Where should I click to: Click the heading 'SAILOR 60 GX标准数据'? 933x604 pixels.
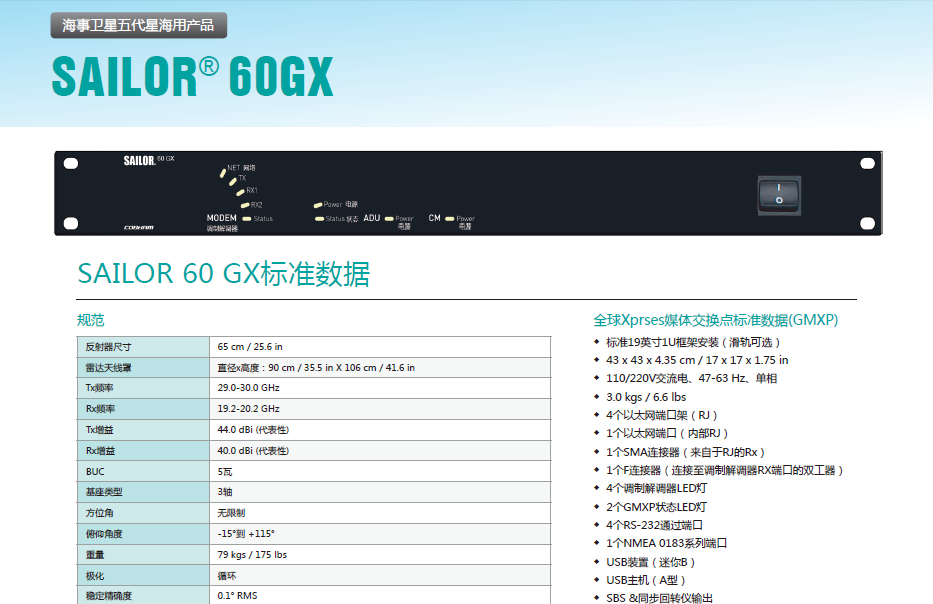(224, 274)
